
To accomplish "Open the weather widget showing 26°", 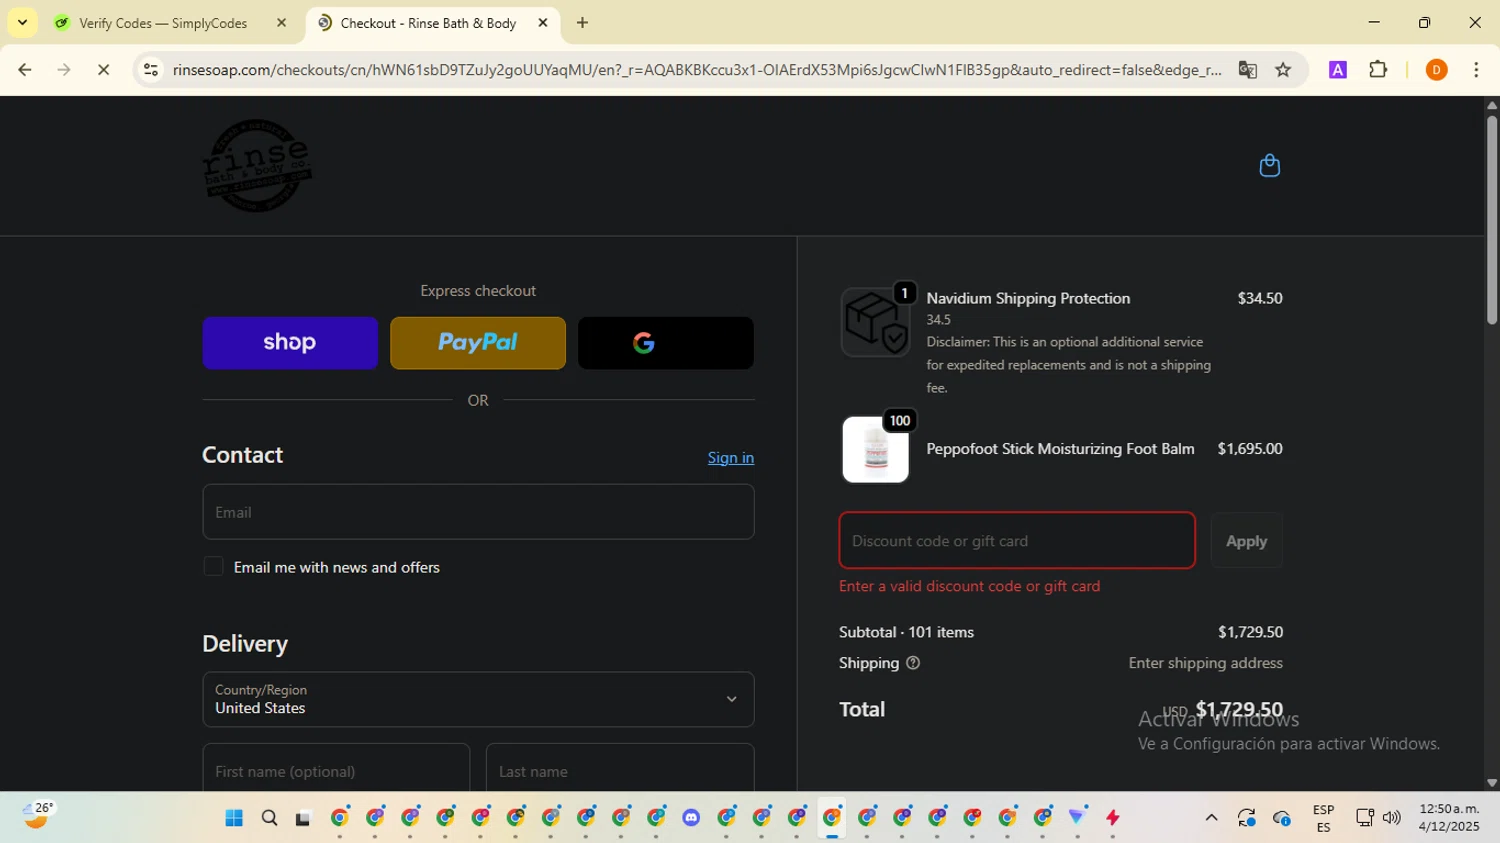I will point(38,816).
